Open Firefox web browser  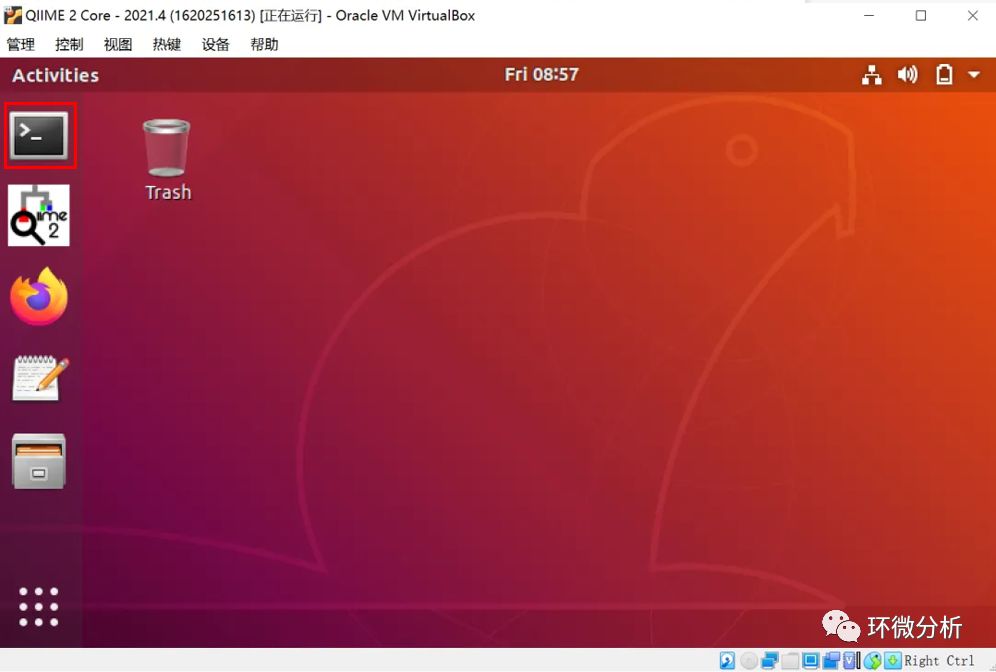coord(39,297)
